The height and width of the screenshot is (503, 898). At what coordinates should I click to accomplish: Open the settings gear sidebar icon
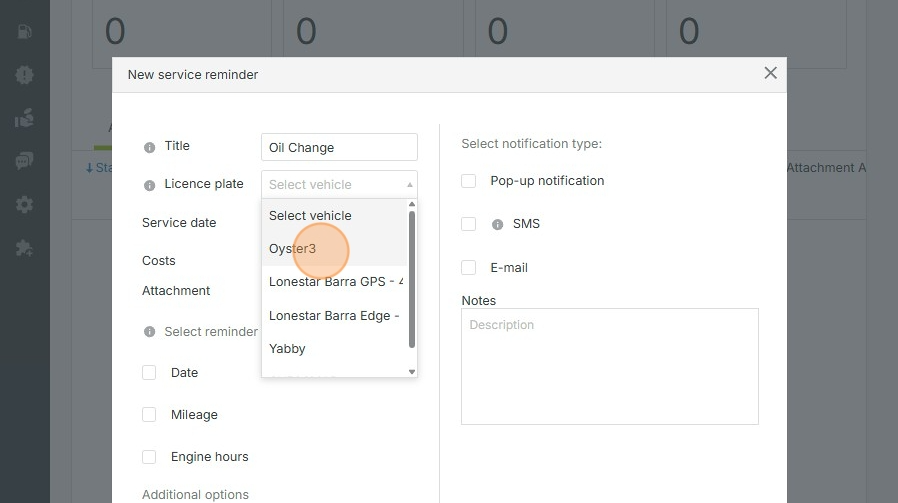coord(24,205)
